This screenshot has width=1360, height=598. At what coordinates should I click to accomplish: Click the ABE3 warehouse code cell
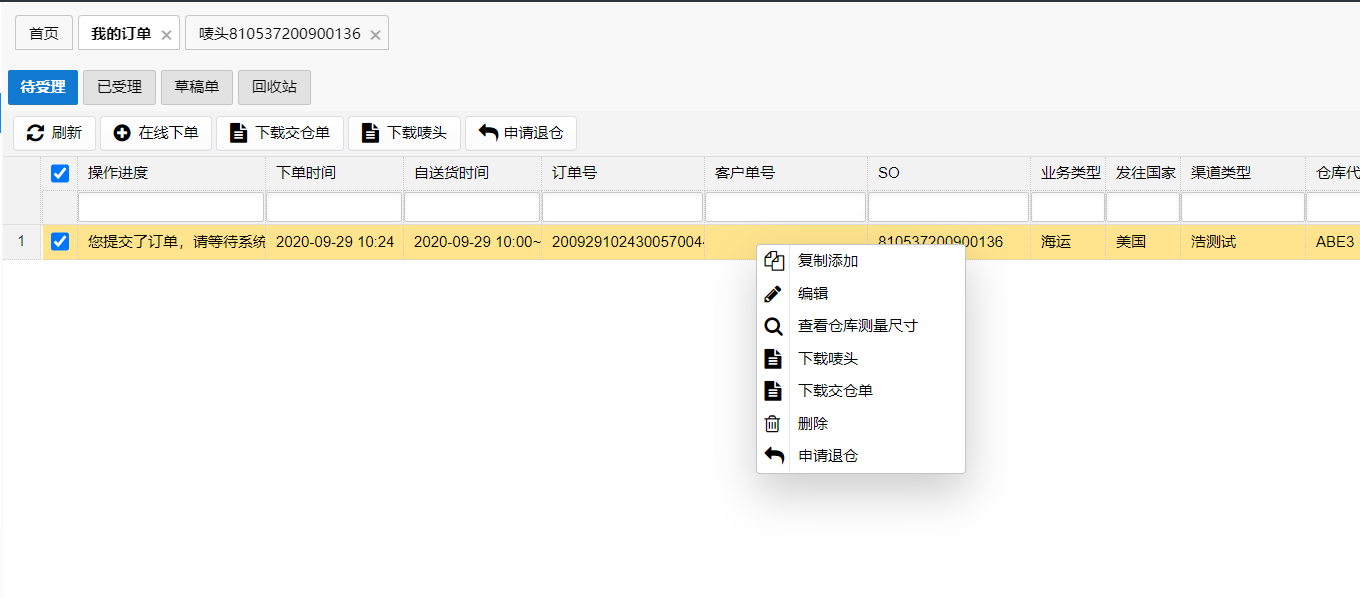coord(1333,242)
